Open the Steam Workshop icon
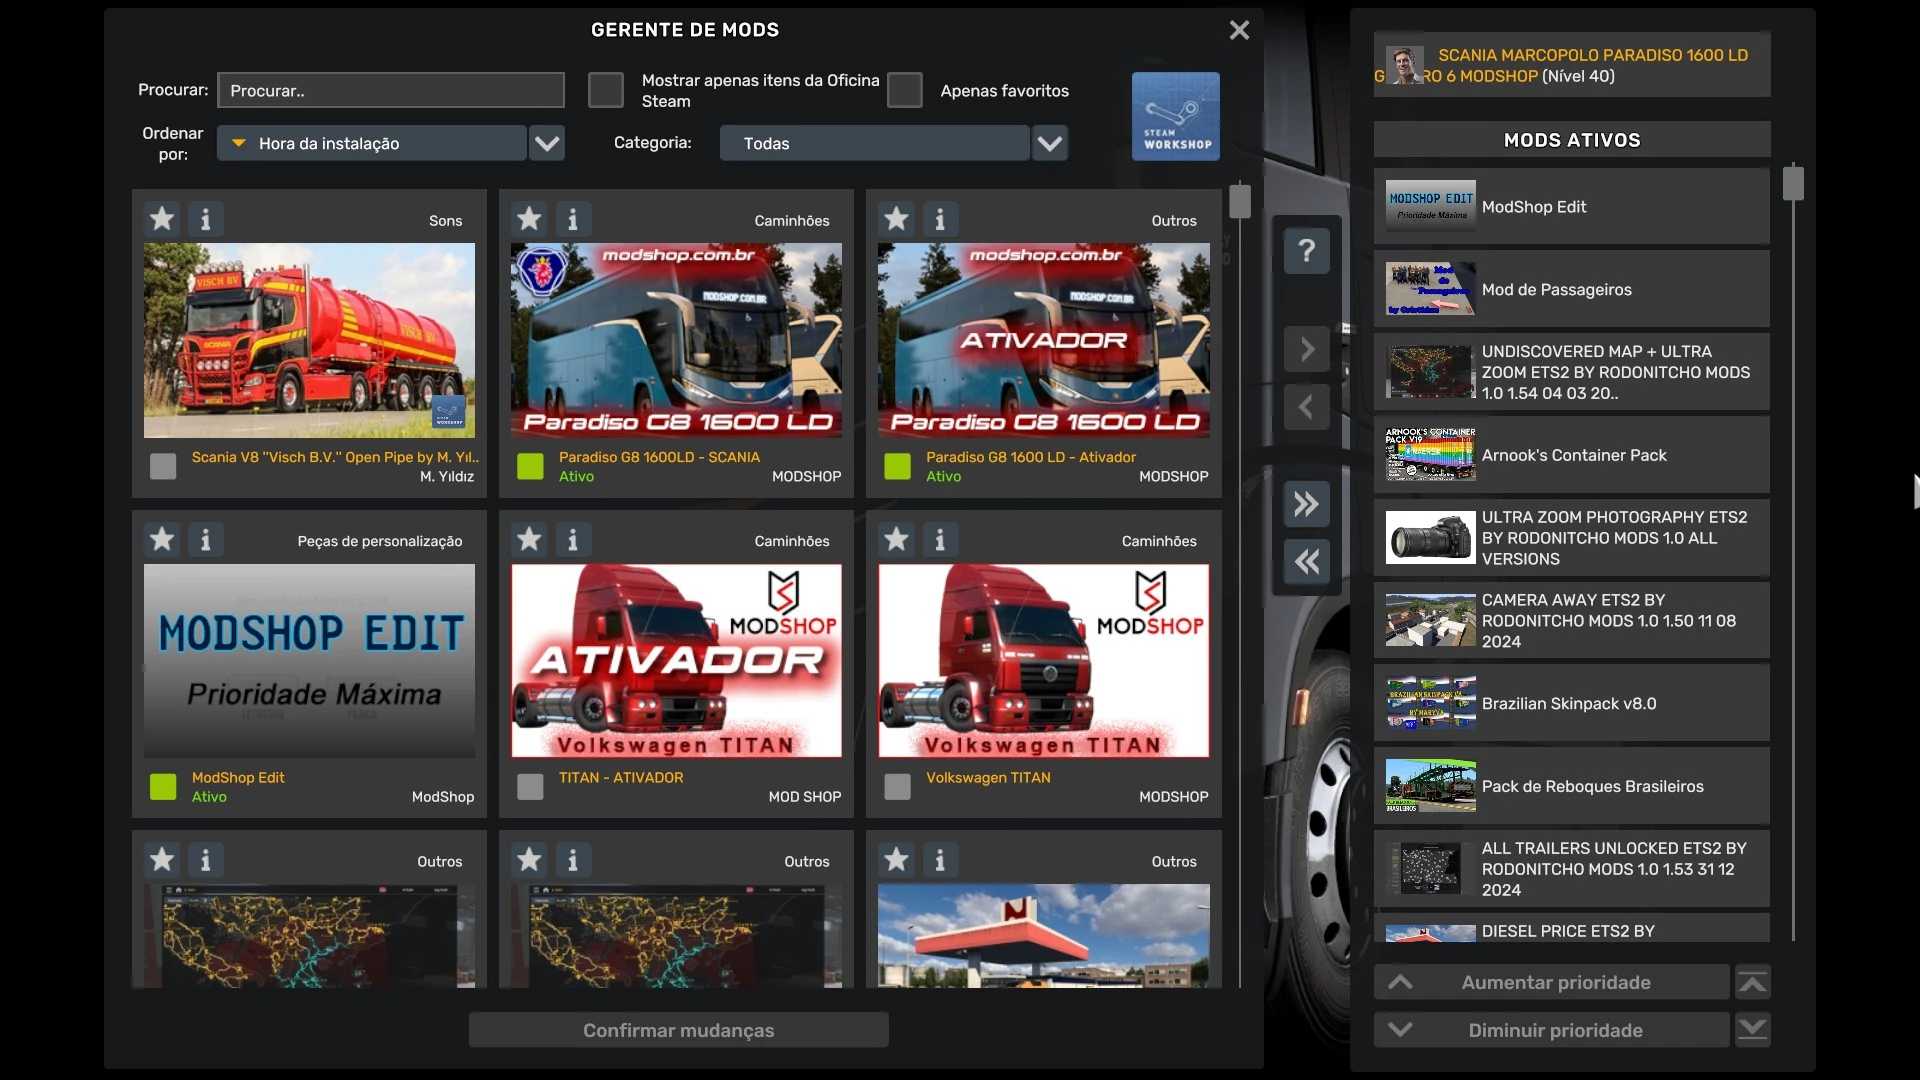The width and height of the screenshot is (1920, 1080). tap(1175, 116)
